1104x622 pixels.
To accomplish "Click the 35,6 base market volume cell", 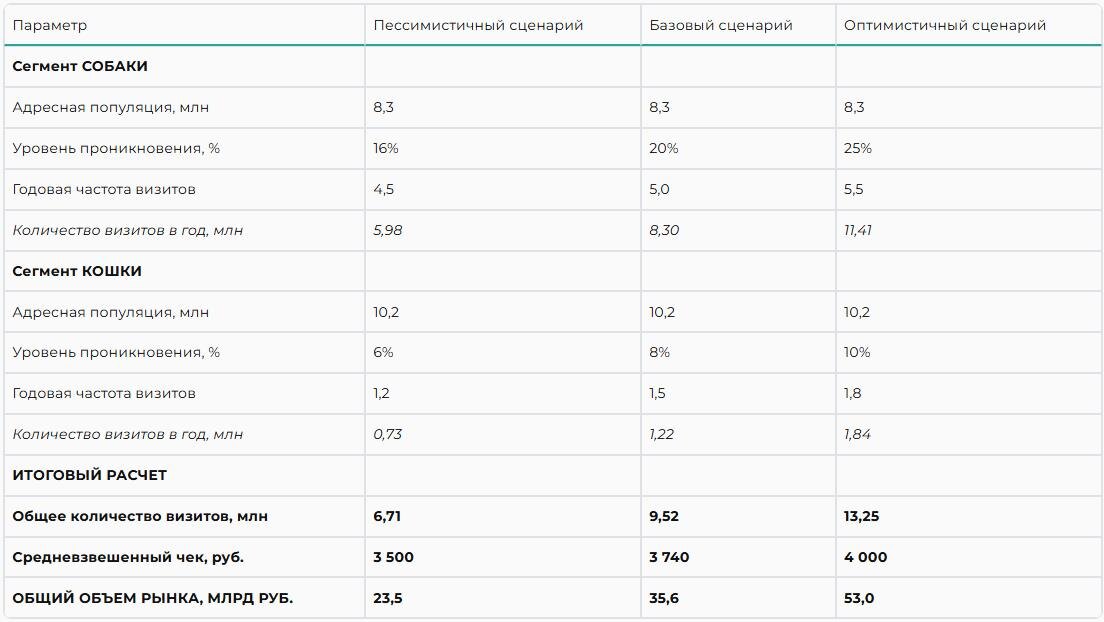I will 663,598.
